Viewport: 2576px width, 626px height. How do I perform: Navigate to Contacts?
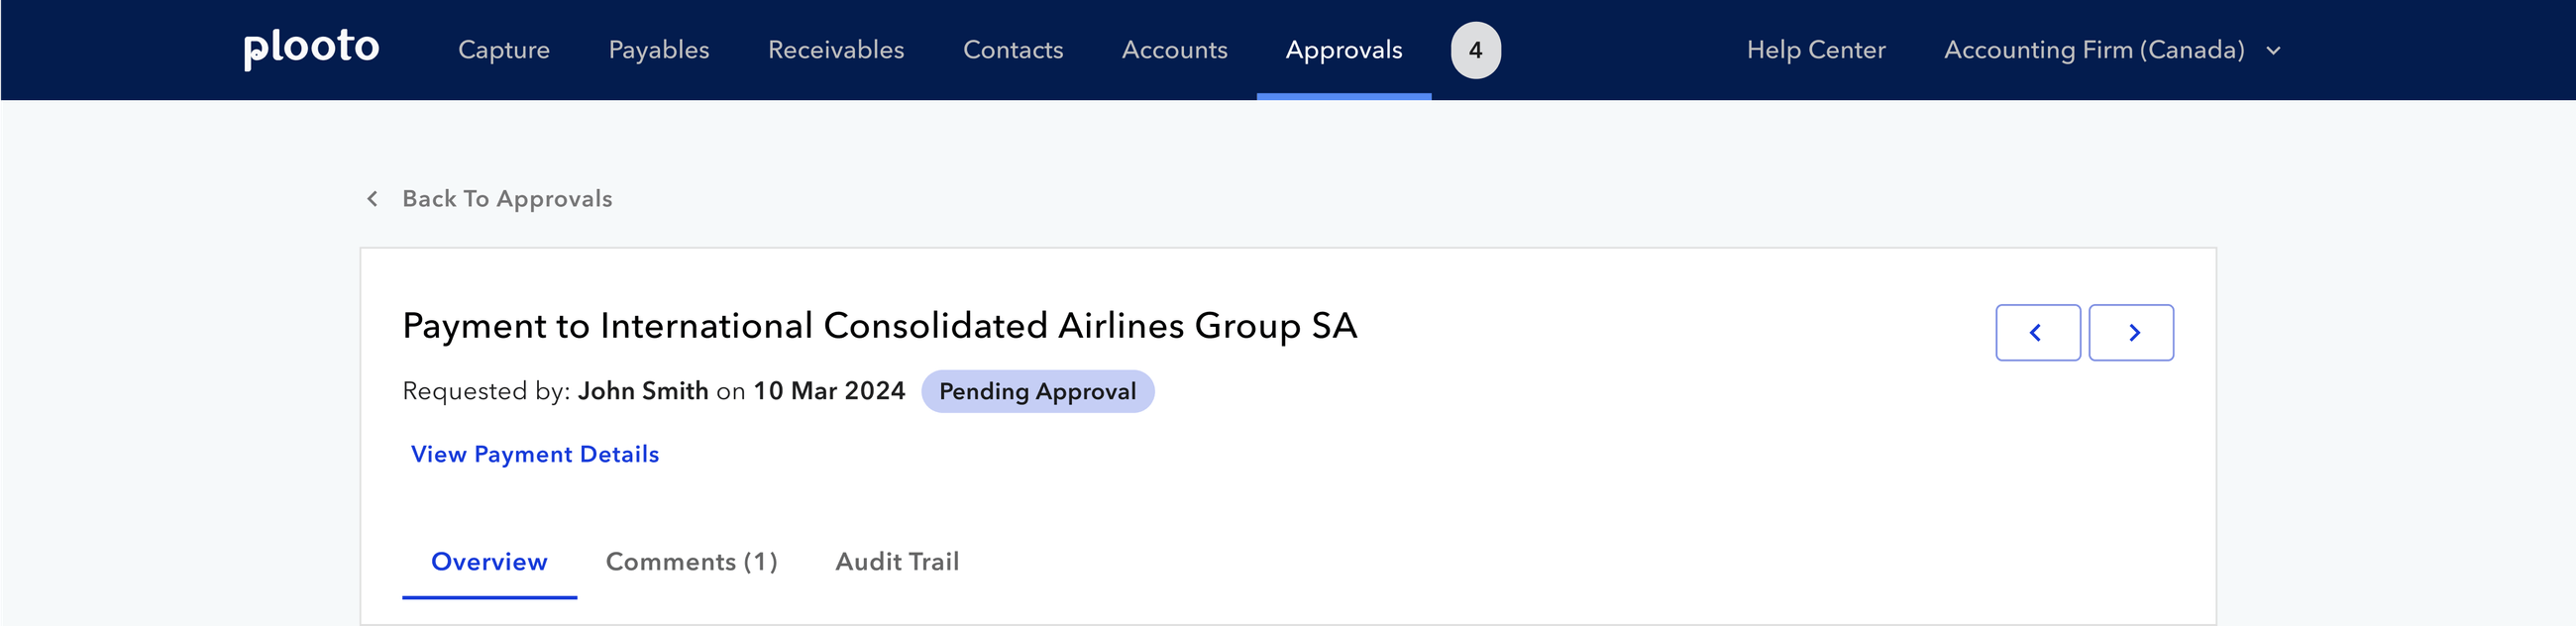(1012, 50)
